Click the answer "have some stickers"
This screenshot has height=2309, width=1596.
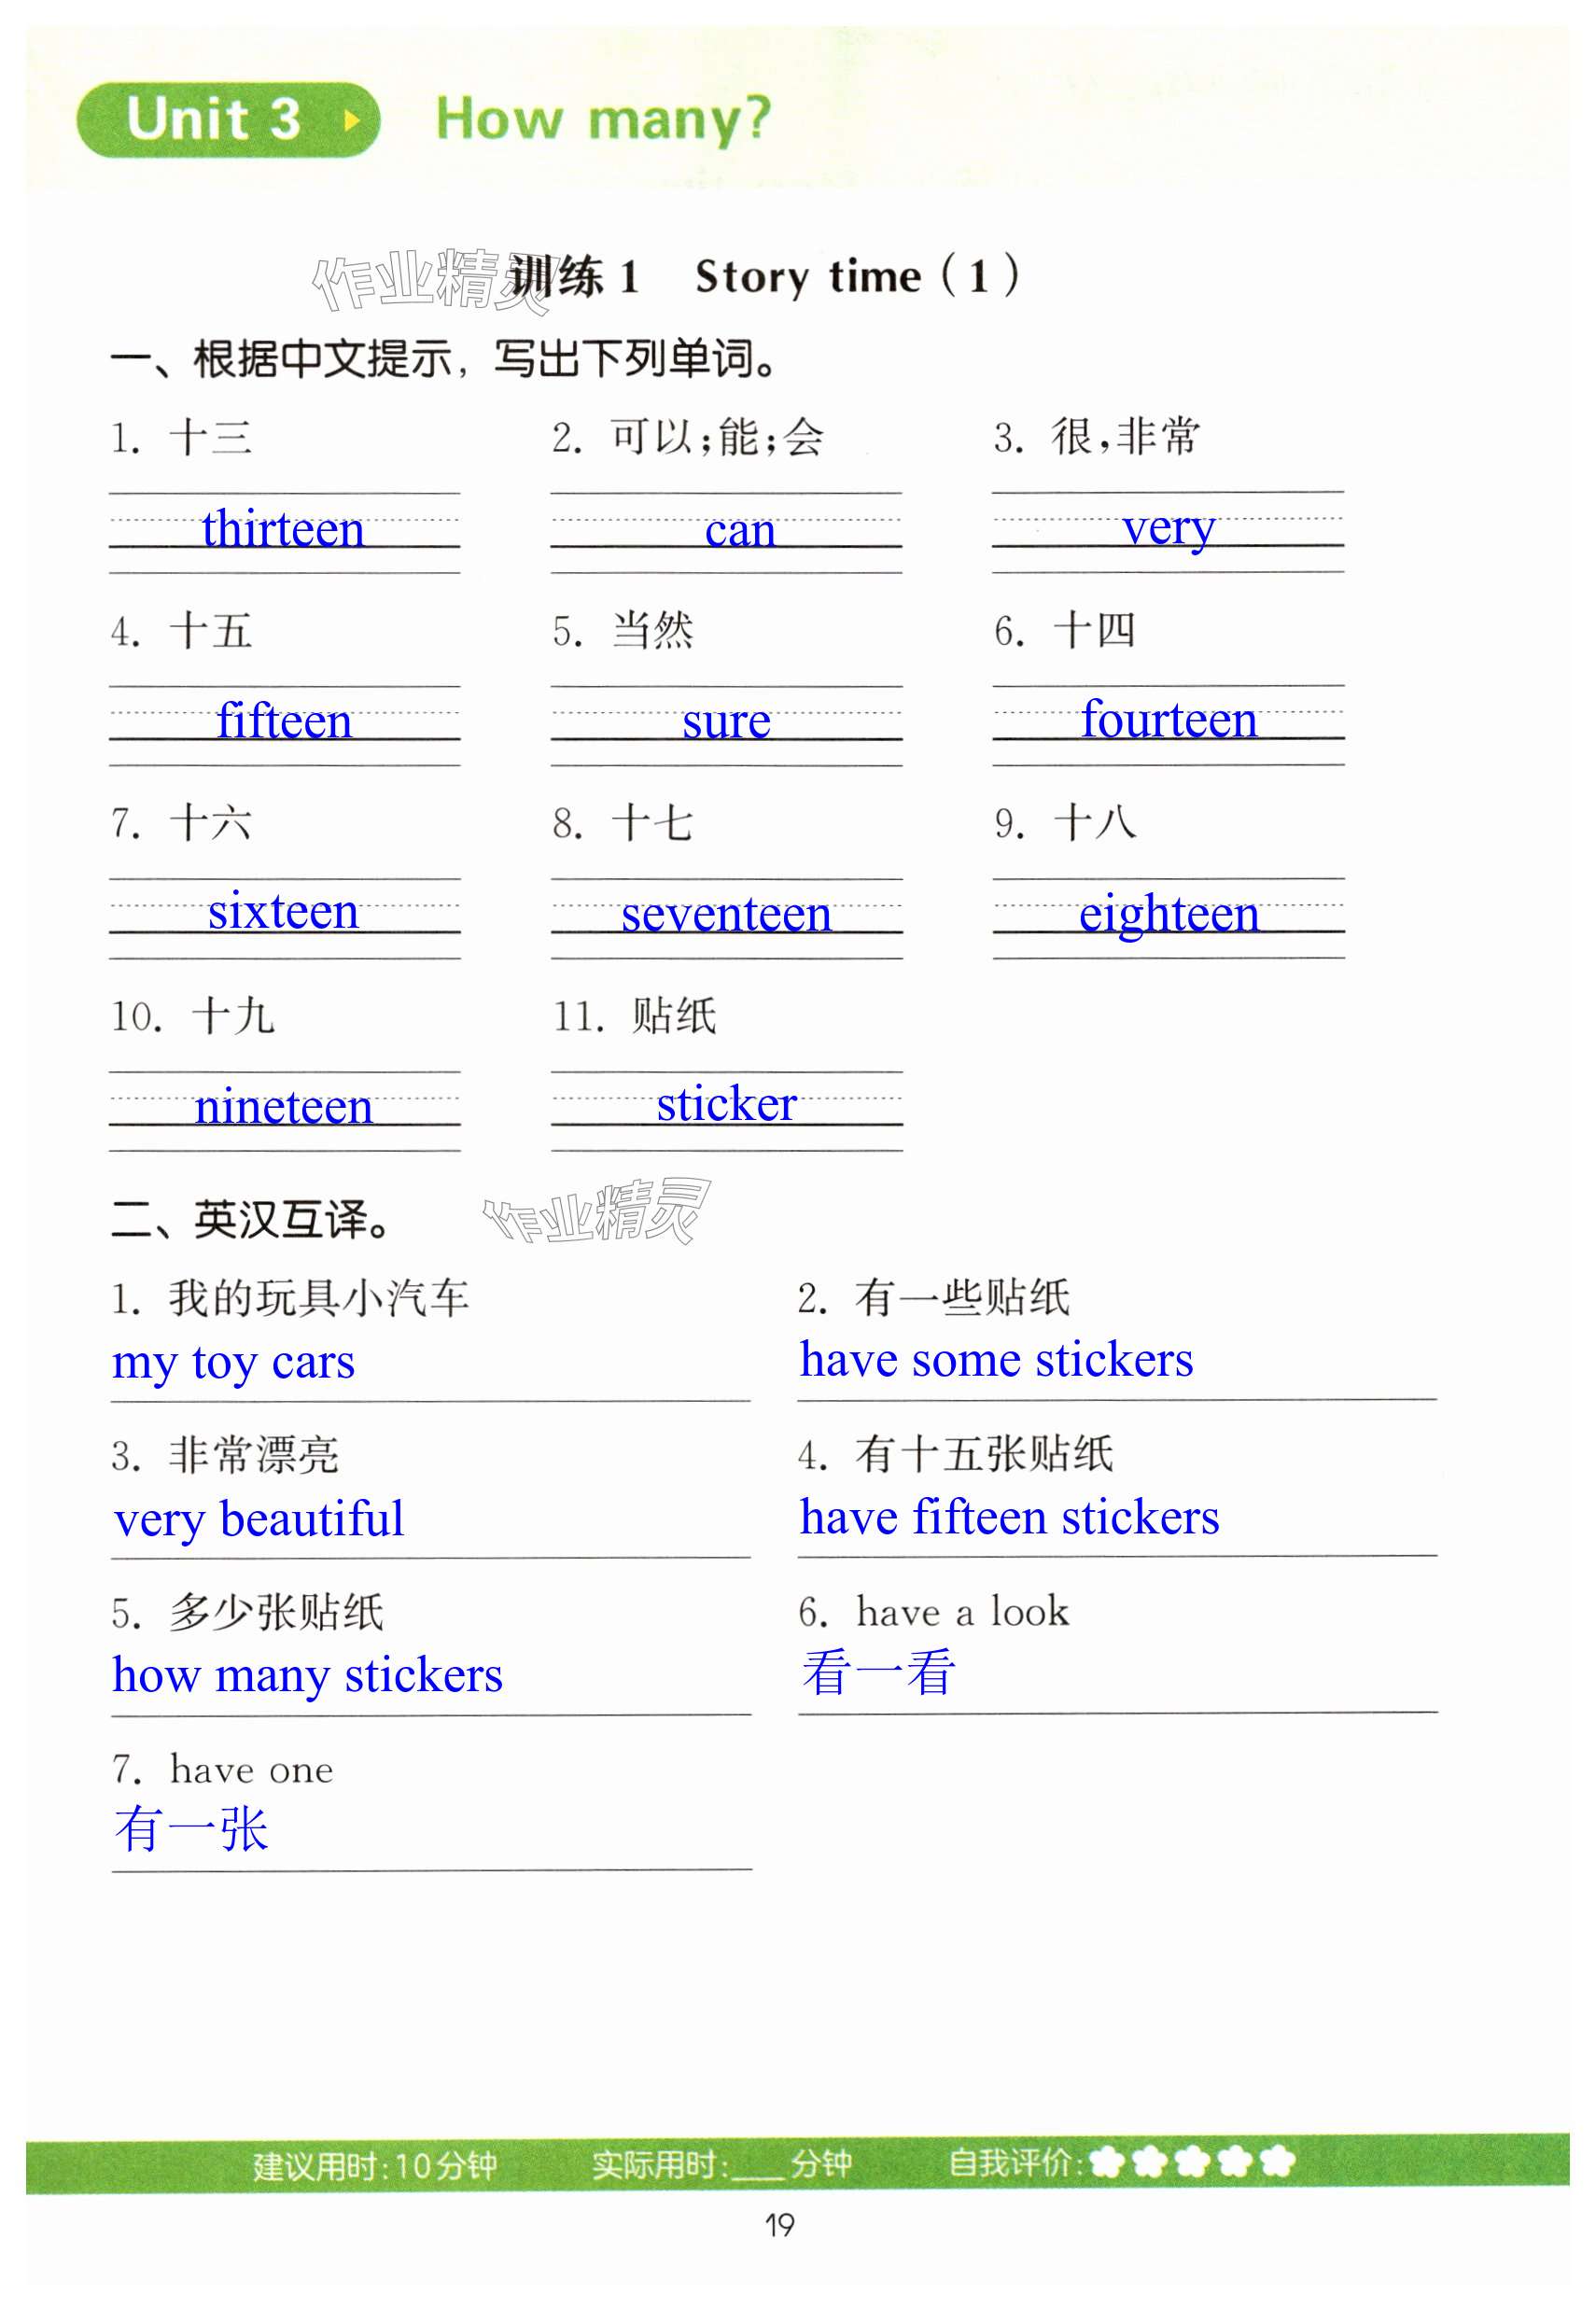[x=996, y=1360]
